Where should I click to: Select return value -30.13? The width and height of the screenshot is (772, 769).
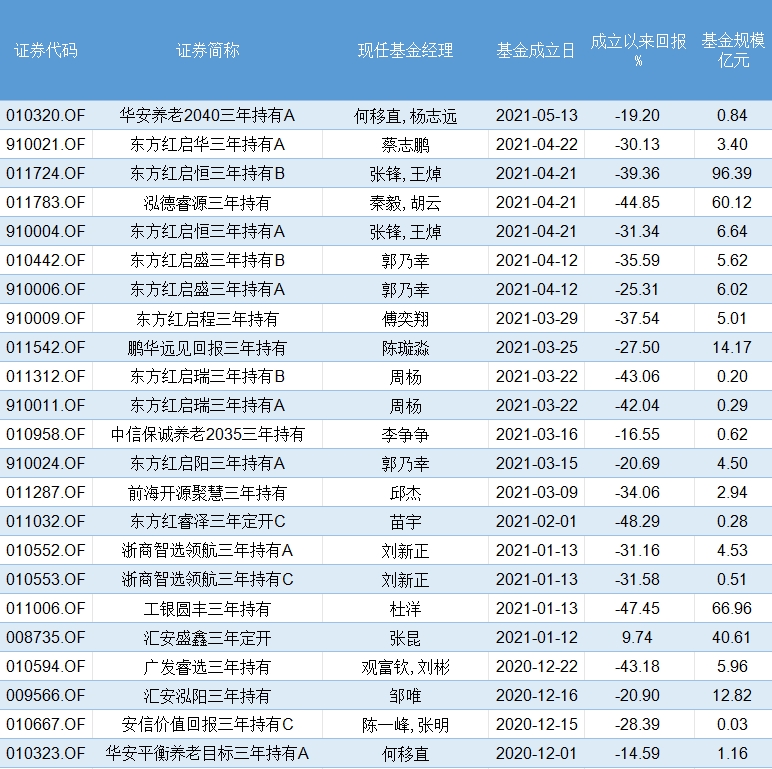tap(637, 145)
